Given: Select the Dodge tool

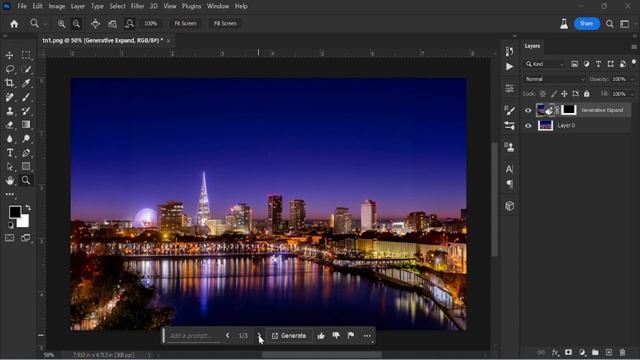Looking at the screenshot, I should [26, 139].
